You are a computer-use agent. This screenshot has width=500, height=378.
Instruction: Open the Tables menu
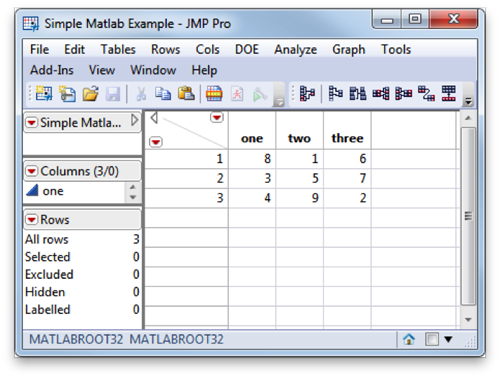coord(118,49)
